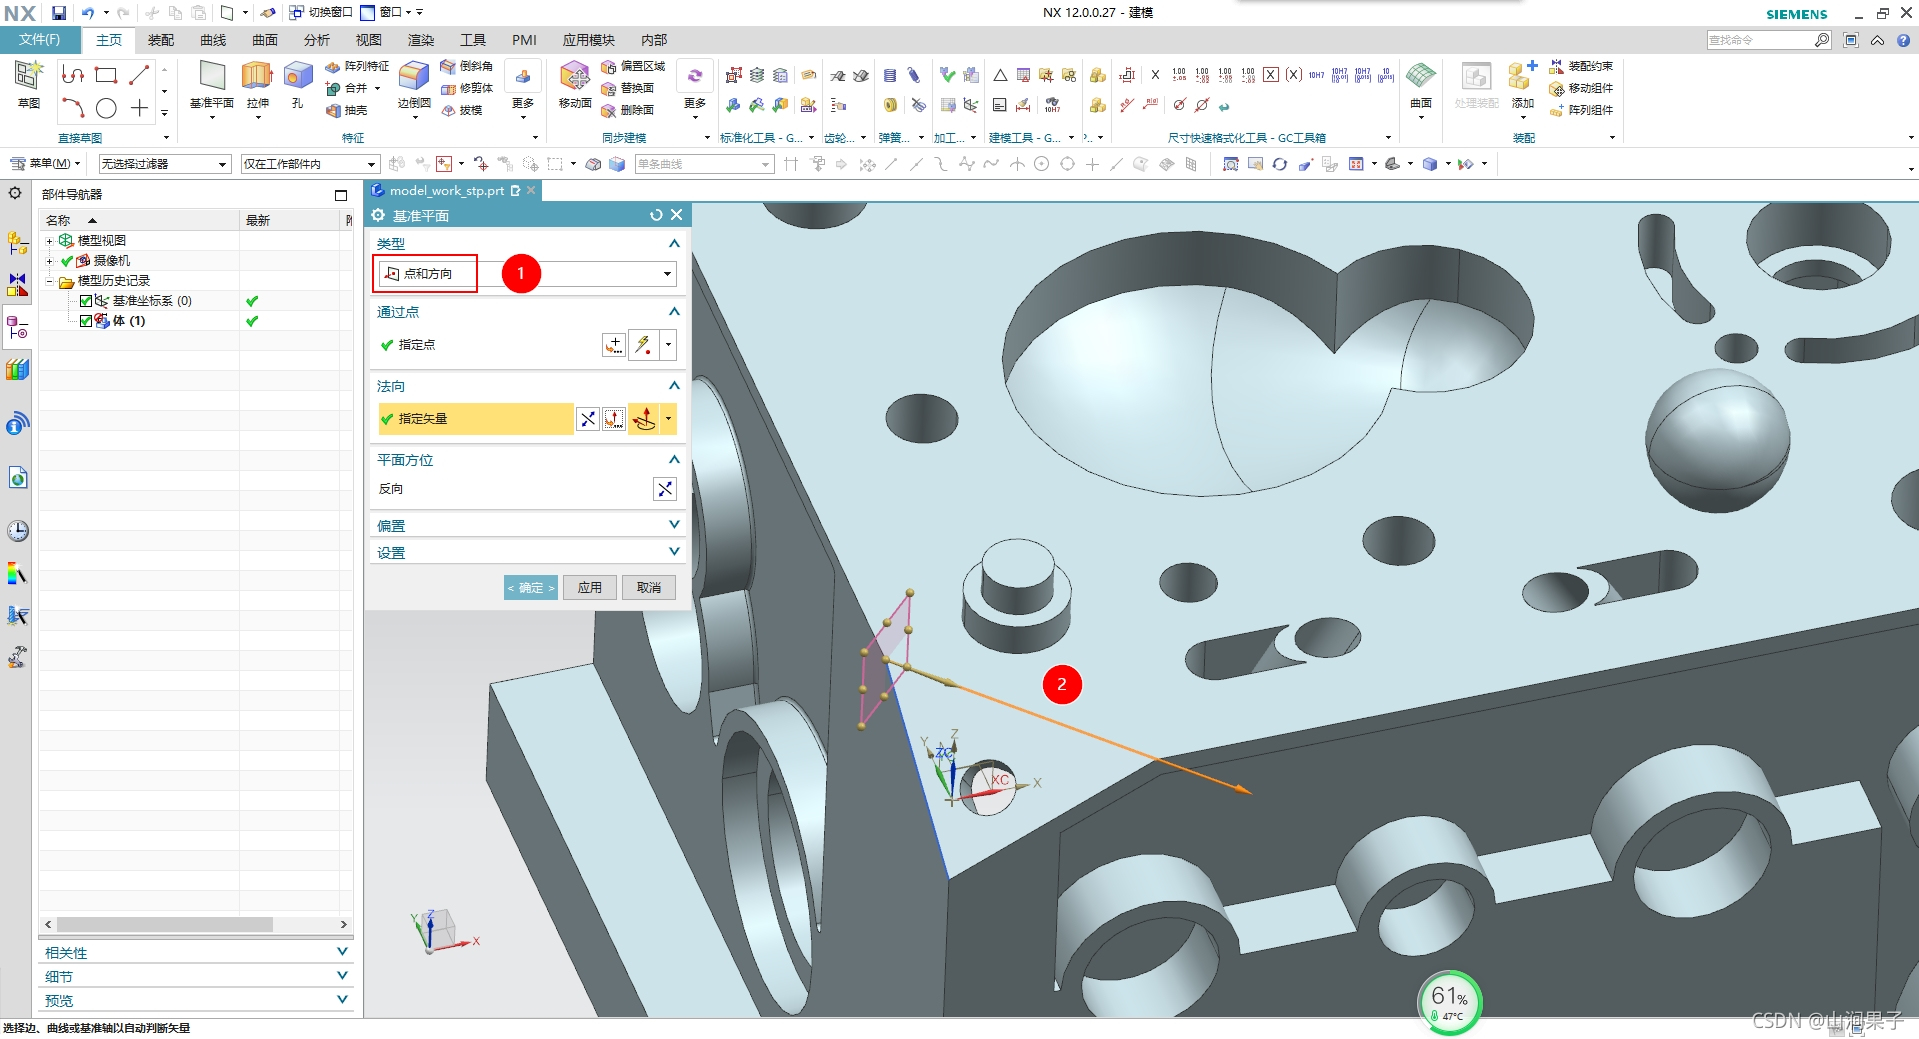Open the 仅在工作部件内 scope dropdown
1919x1039 pixels.
[x=310, y=164]
